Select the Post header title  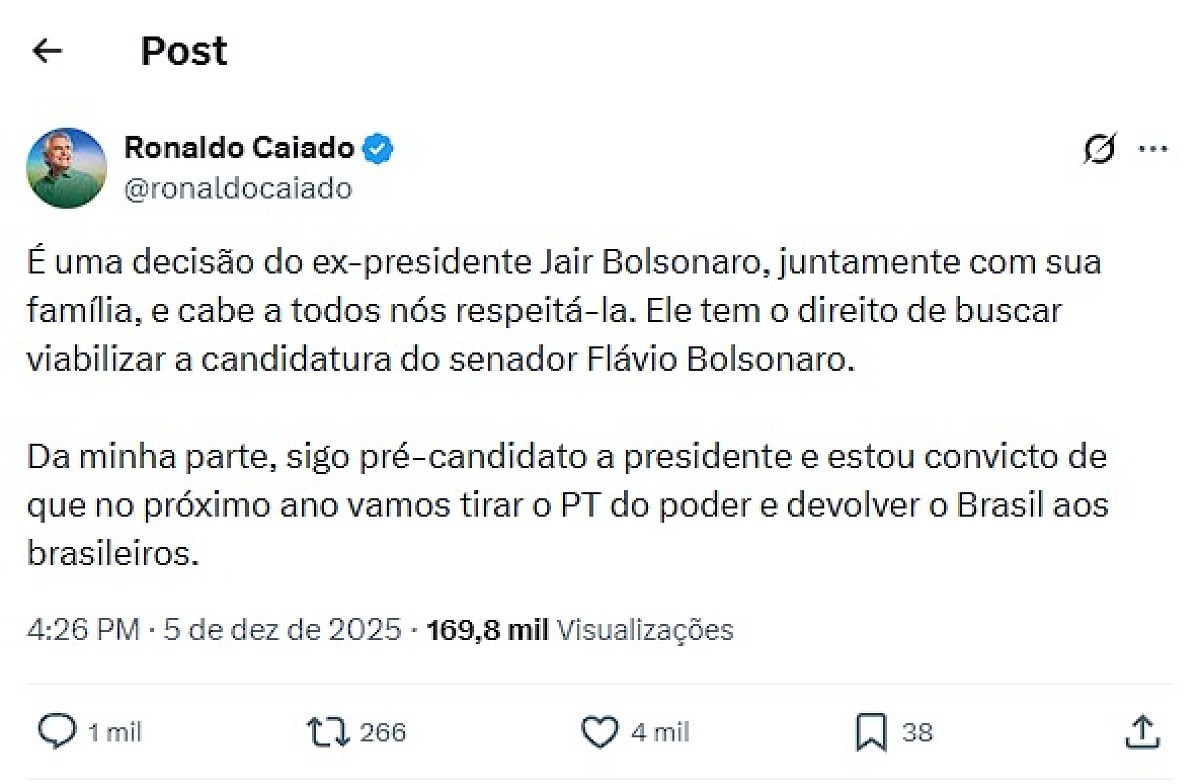click(x=184, y=50)
